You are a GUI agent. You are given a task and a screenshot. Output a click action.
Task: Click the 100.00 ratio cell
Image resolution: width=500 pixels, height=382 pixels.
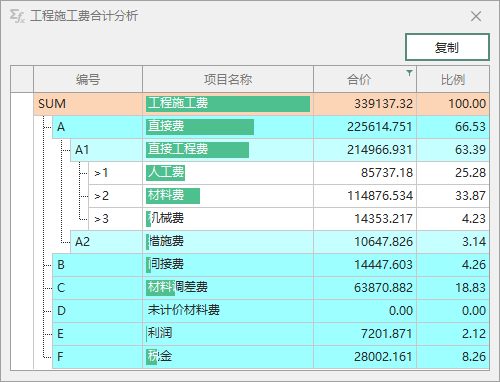[453, 104]
